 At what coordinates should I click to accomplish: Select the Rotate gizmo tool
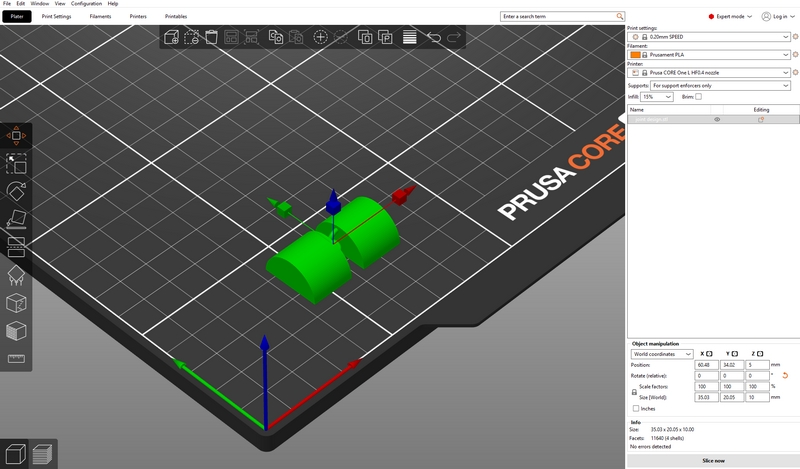click(x=16, y=191)
